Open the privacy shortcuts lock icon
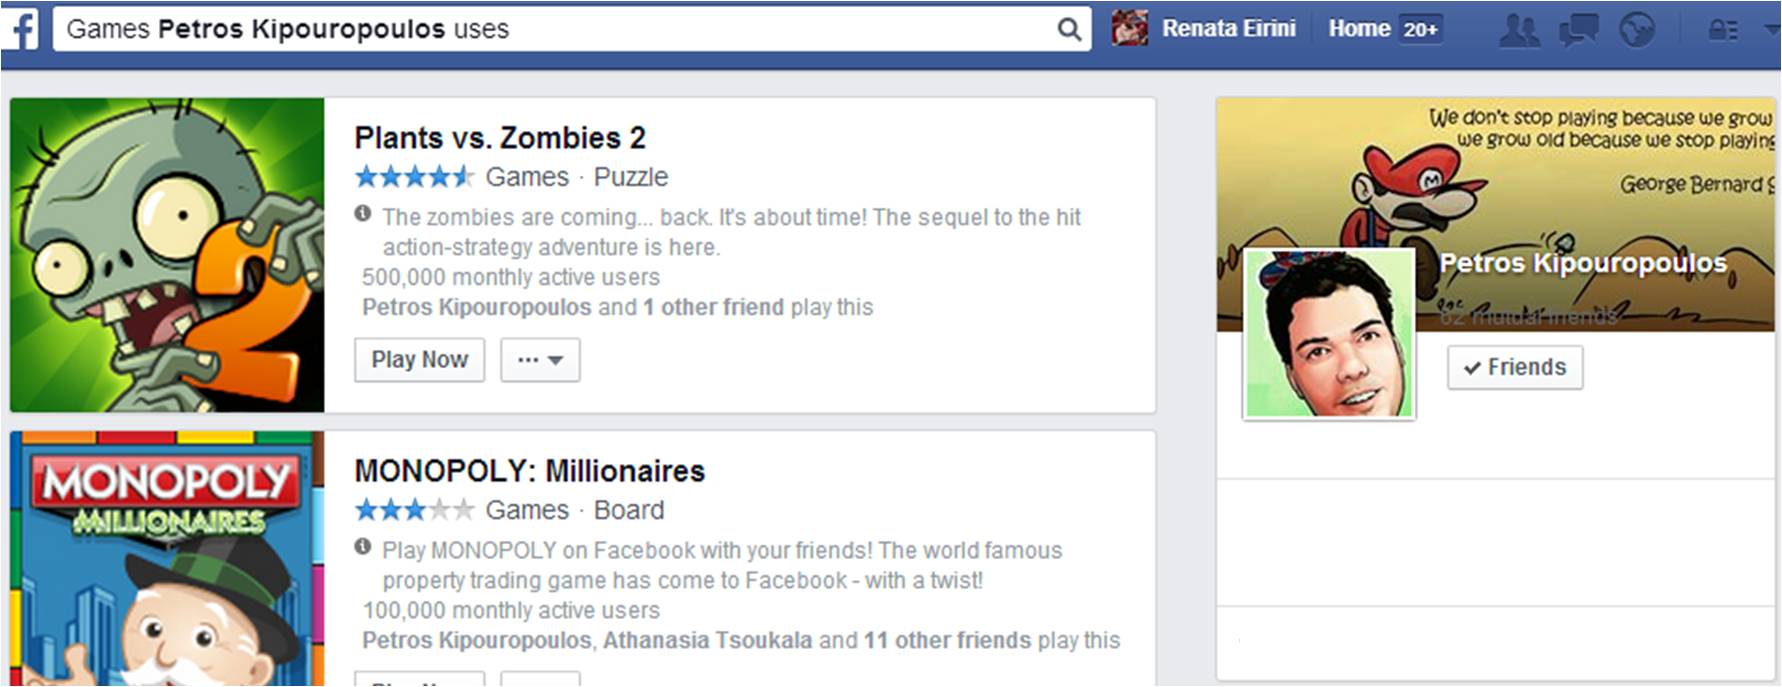The image size is (1782, 687). [1723, 30]
